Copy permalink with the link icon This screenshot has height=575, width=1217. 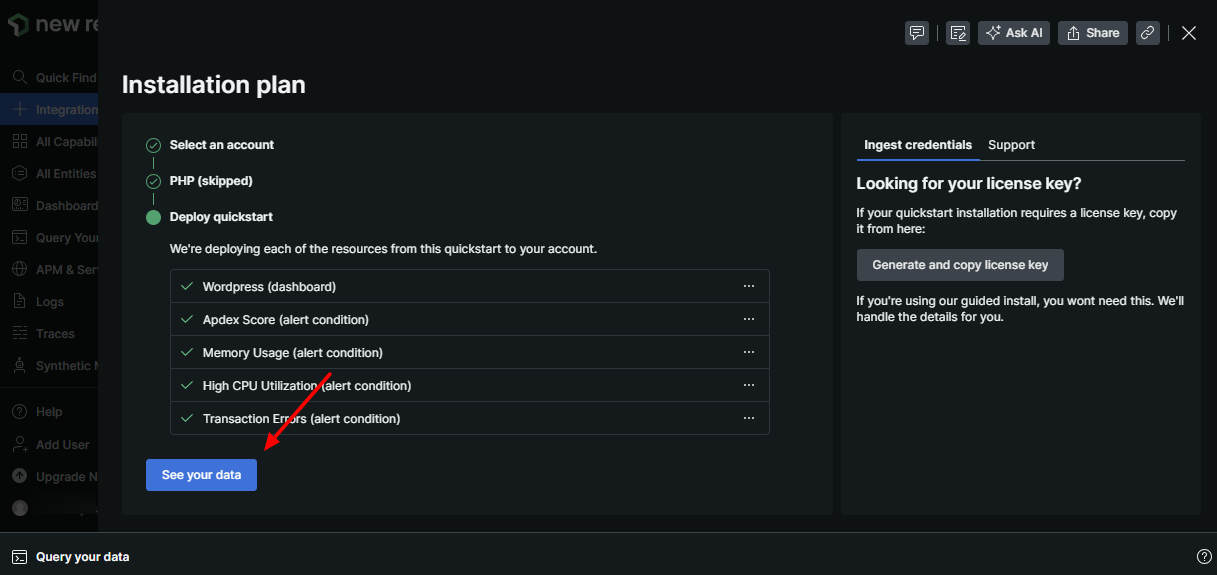(x=1148, y=33)
